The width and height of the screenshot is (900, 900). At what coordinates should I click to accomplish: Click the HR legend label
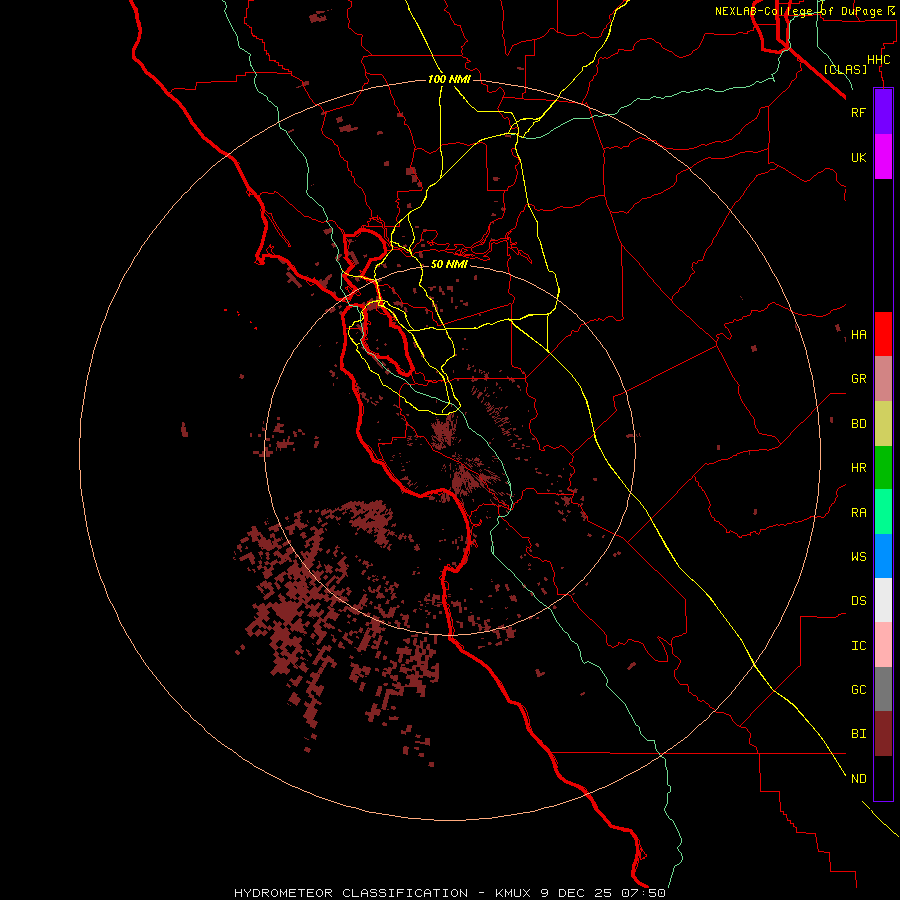point(858,468)
